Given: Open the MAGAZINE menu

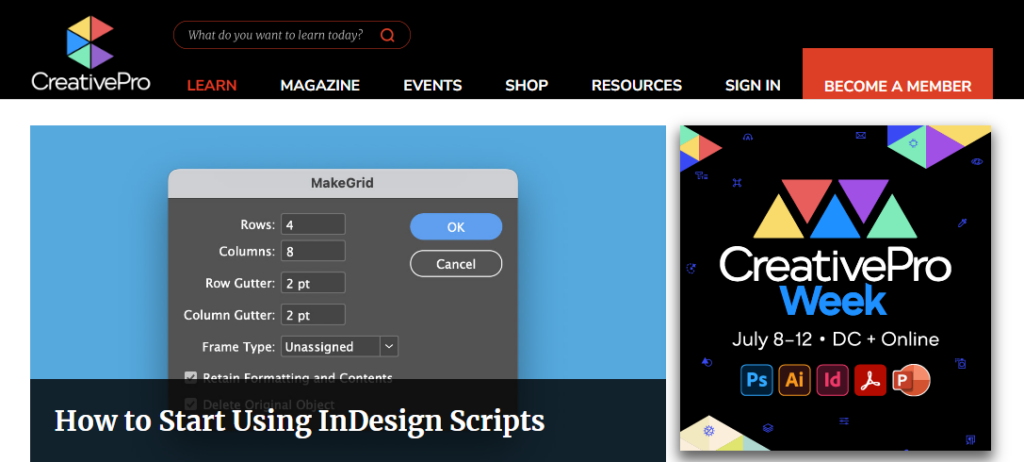Looking at the screenshot, I should (x=320, y=86).
